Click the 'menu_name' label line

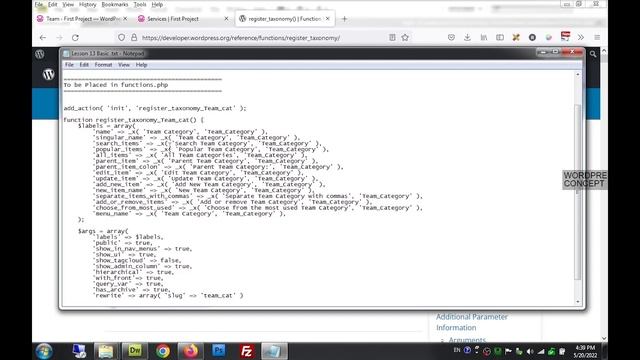[189, 213]
